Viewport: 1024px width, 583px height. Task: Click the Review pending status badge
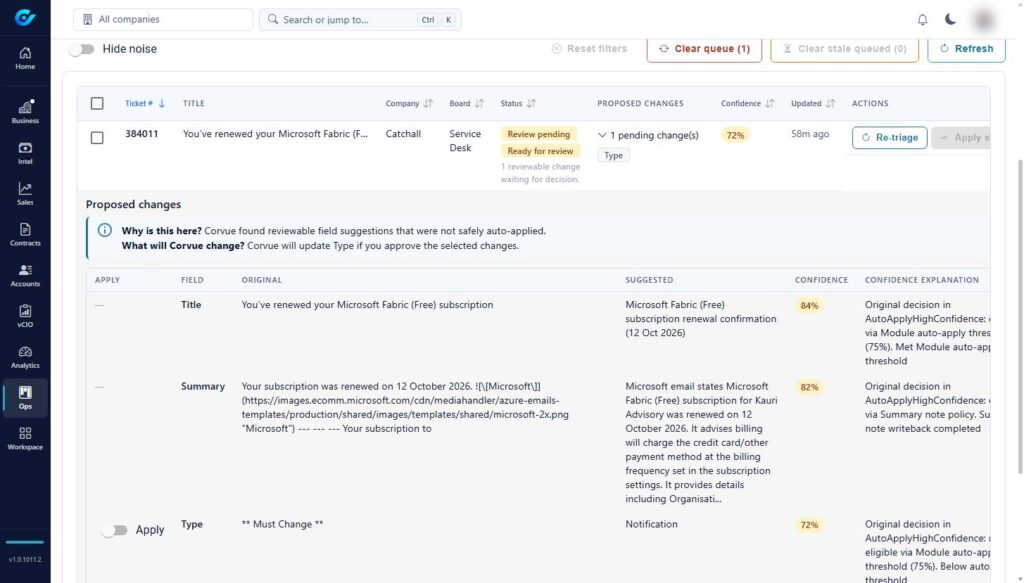tap(539, 134)
